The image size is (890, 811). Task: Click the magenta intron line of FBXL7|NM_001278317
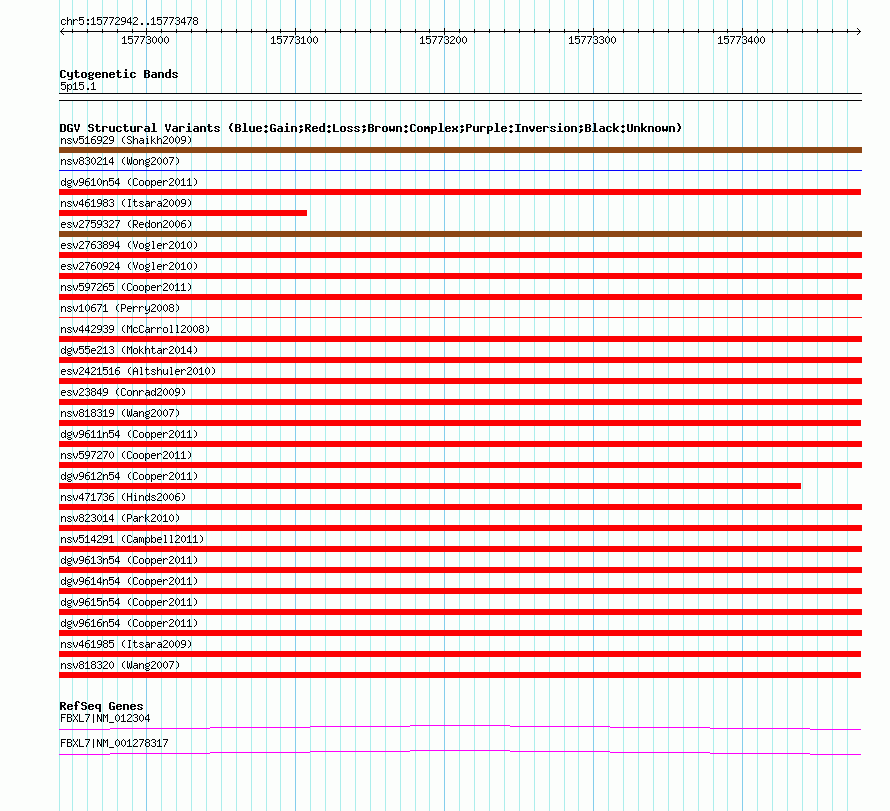pos(460,752)
